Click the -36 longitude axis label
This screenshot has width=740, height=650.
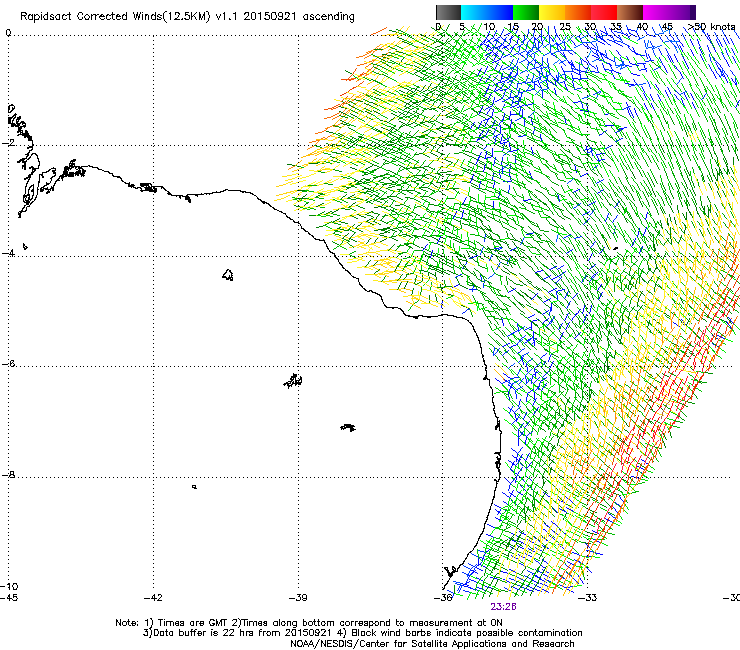(x=443, y=598)
